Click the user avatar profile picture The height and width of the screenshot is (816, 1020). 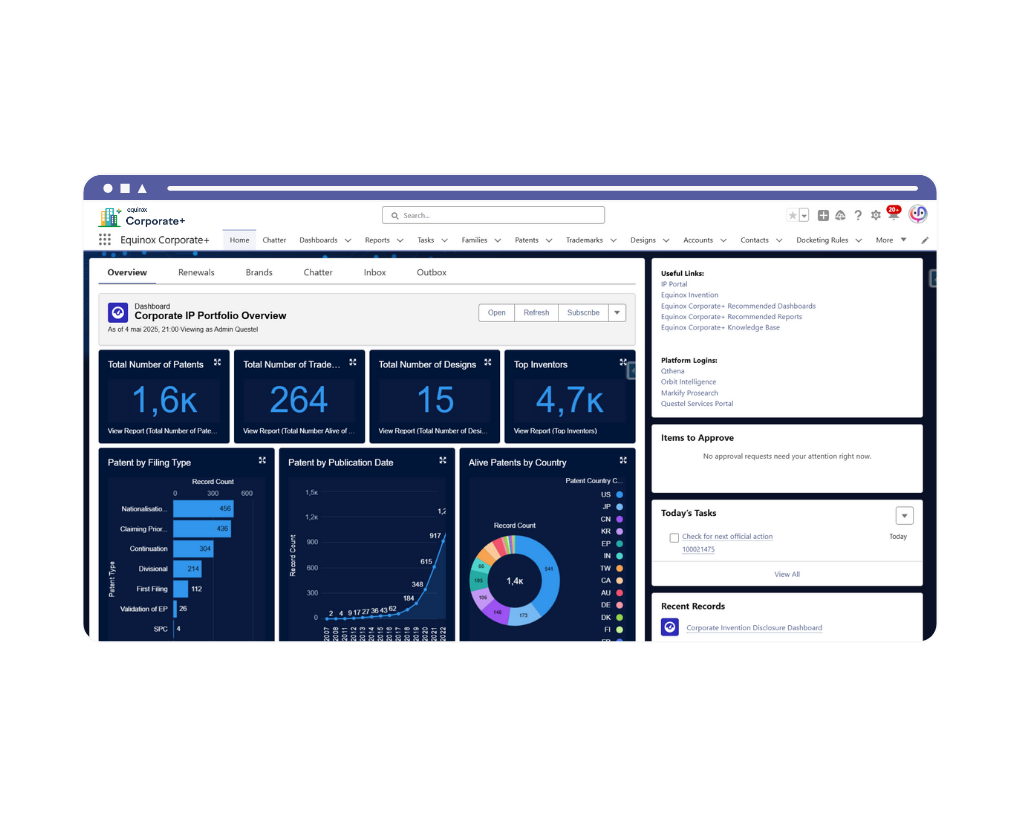(x=917, y=215)
